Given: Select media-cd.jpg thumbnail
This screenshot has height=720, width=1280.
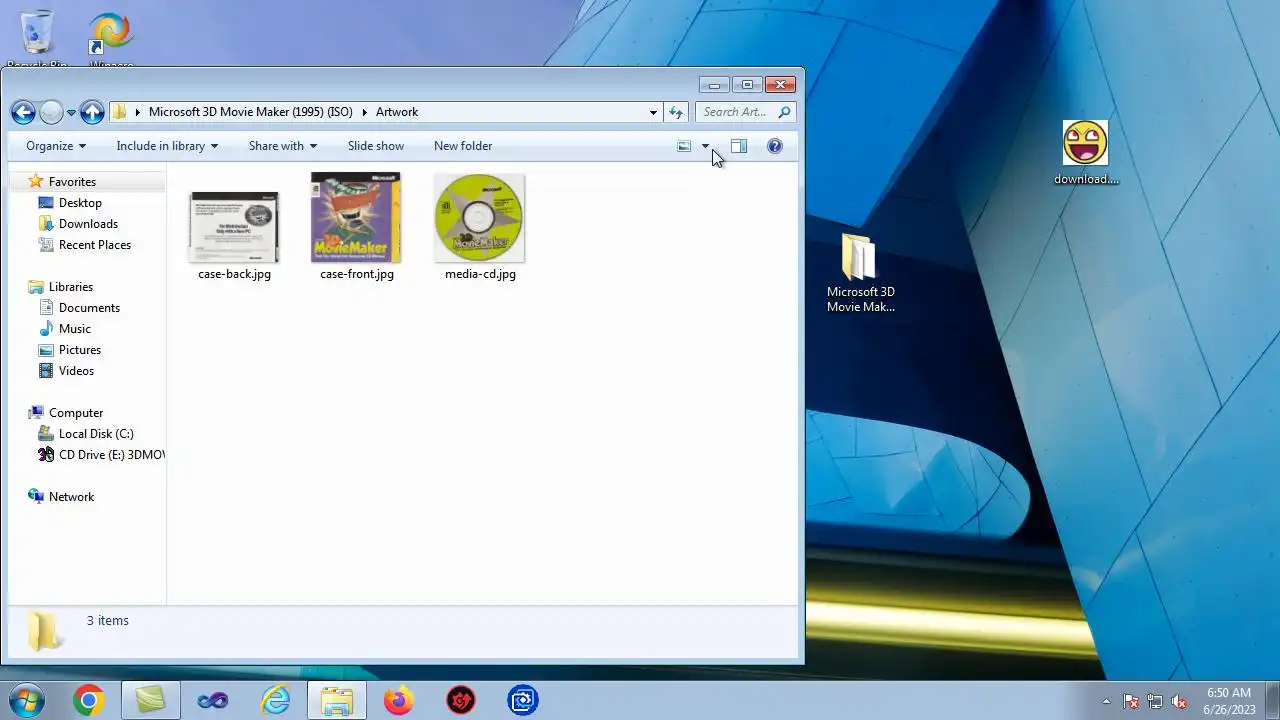Looking at the screenshot, I should pyautogui.click(x=479, y=218).
